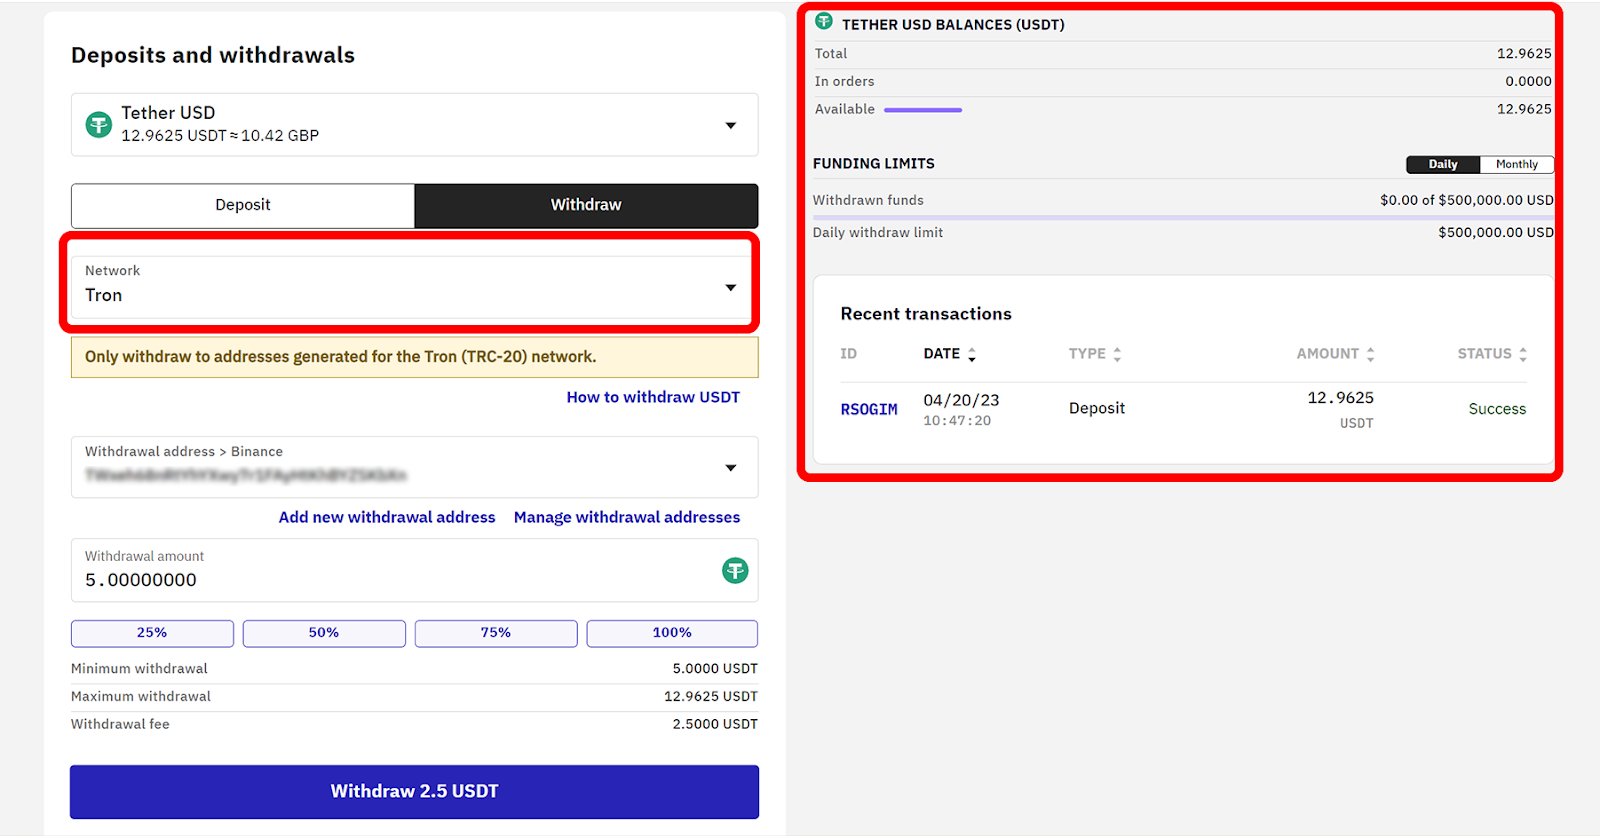Click the Daily withdraw limit $500,000.00 USD

(x=1496, y=232)
